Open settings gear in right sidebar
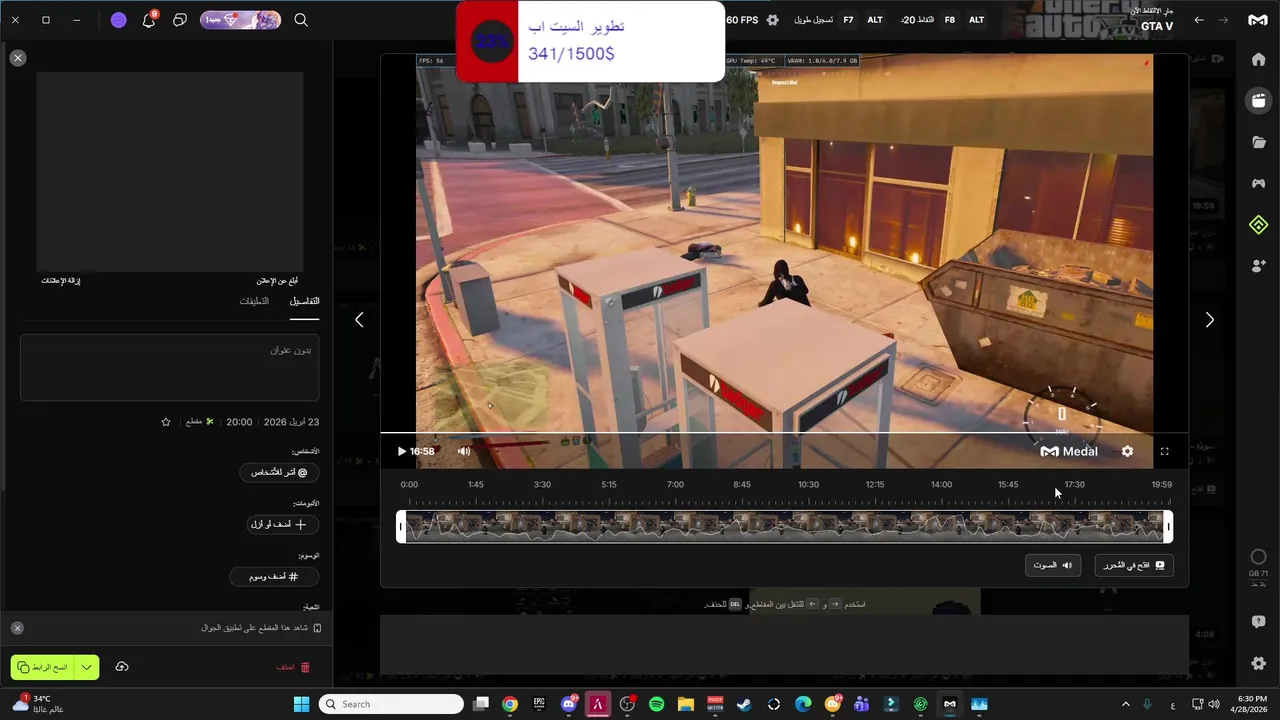 pos(1258,664)
